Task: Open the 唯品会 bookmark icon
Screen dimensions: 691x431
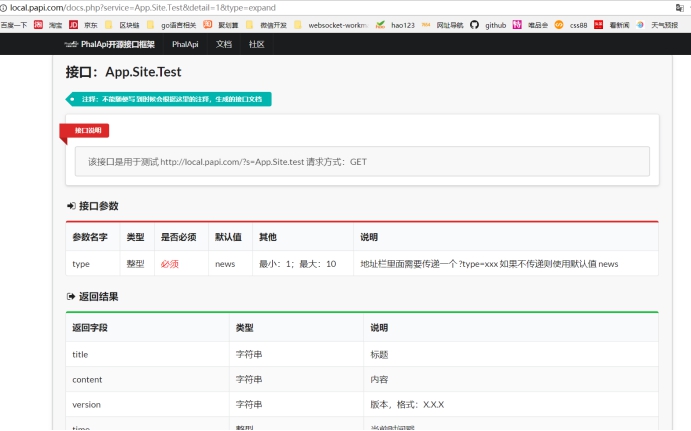Action: click(517, 25)
